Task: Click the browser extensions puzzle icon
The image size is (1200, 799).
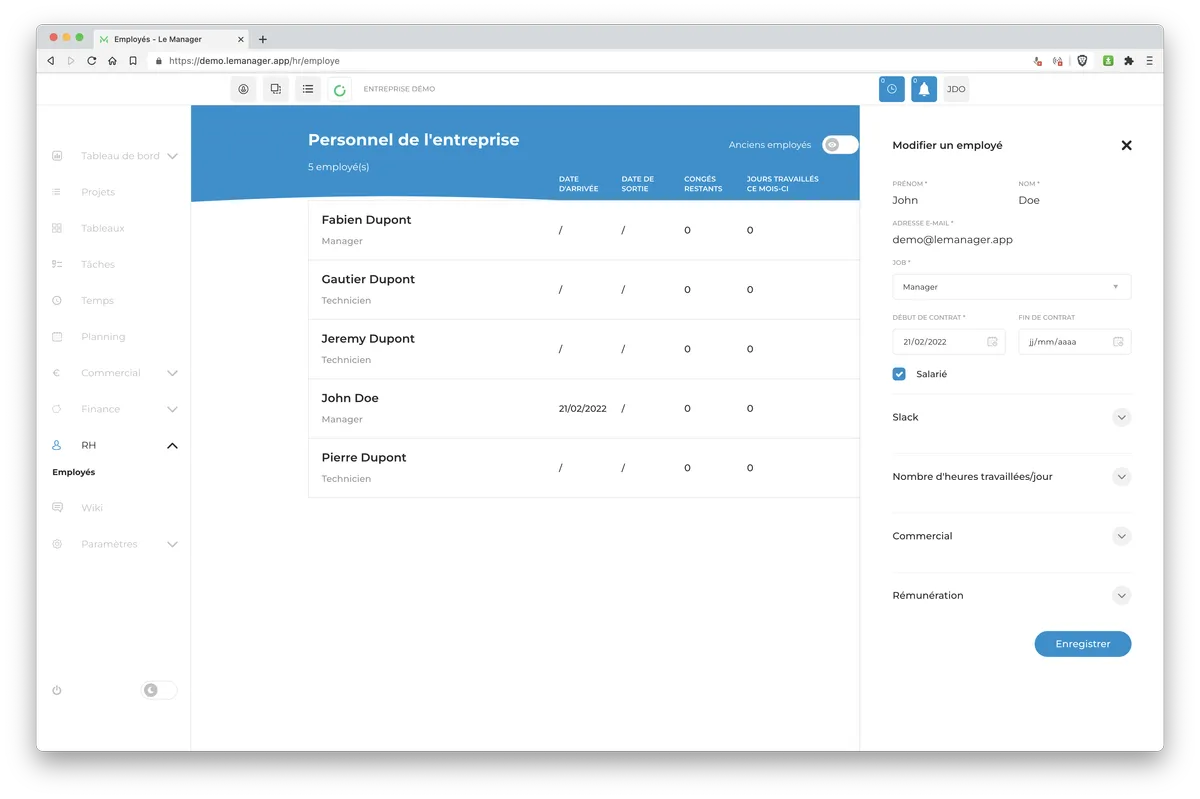Action: tap(1129, 61)
